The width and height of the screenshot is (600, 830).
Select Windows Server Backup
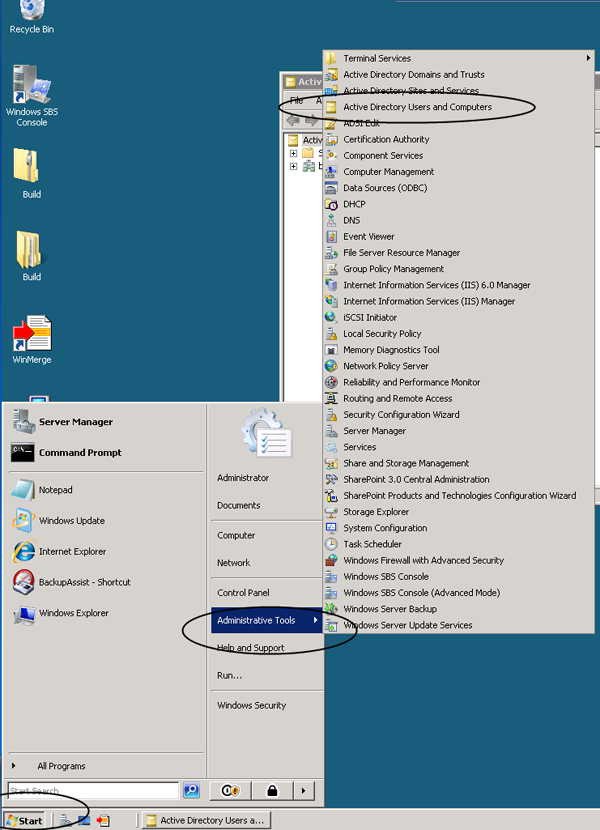(x=459, y=609)
